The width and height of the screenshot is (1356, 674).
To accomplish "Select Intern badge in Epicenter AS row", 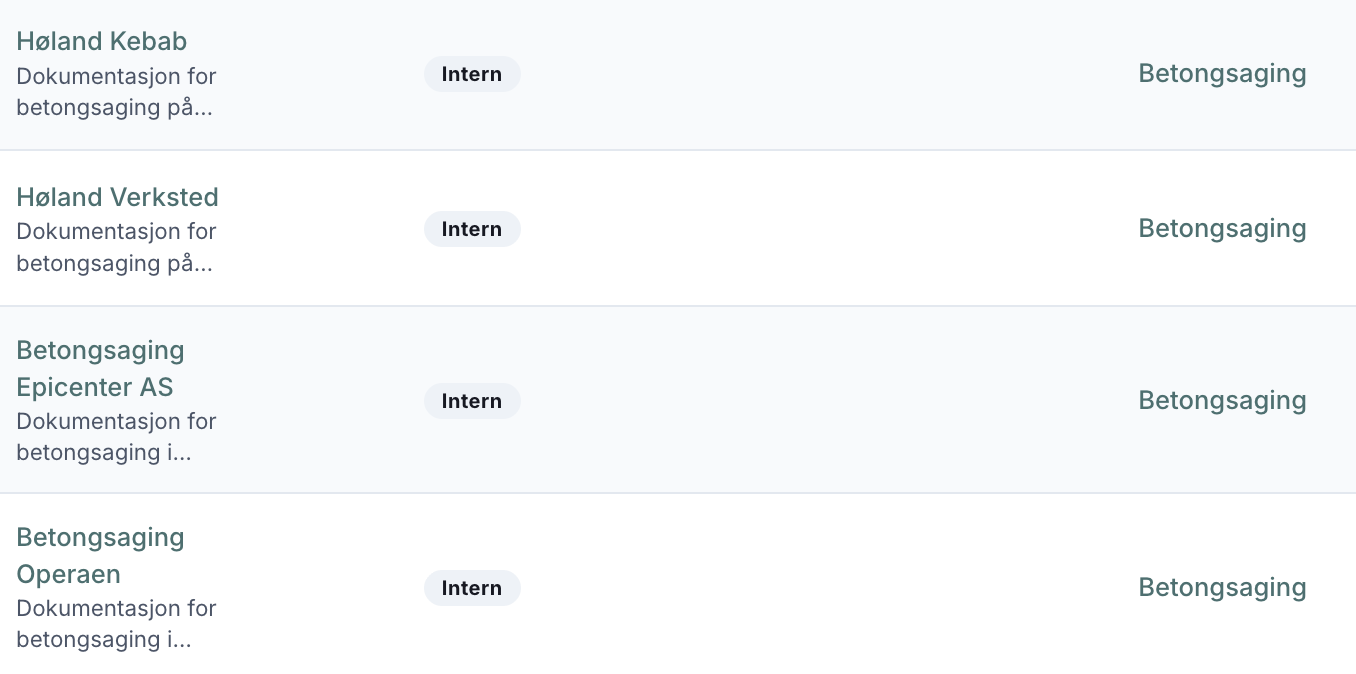I will click(x=472, y=402).
